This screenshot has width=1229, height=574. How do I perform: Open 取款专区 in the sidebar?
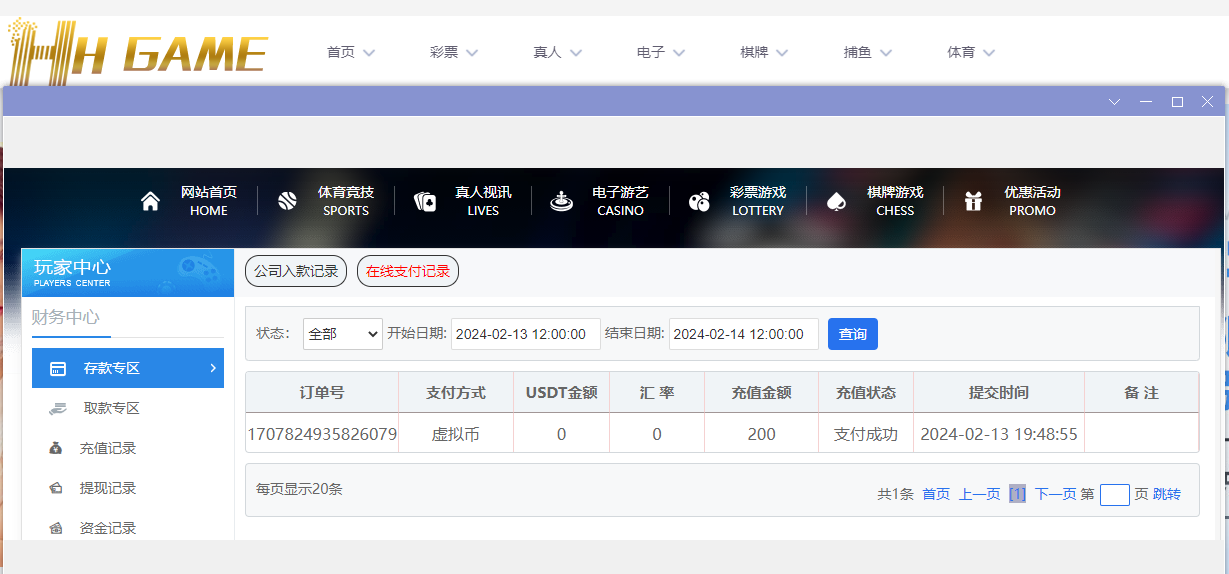tap(111, 408)
